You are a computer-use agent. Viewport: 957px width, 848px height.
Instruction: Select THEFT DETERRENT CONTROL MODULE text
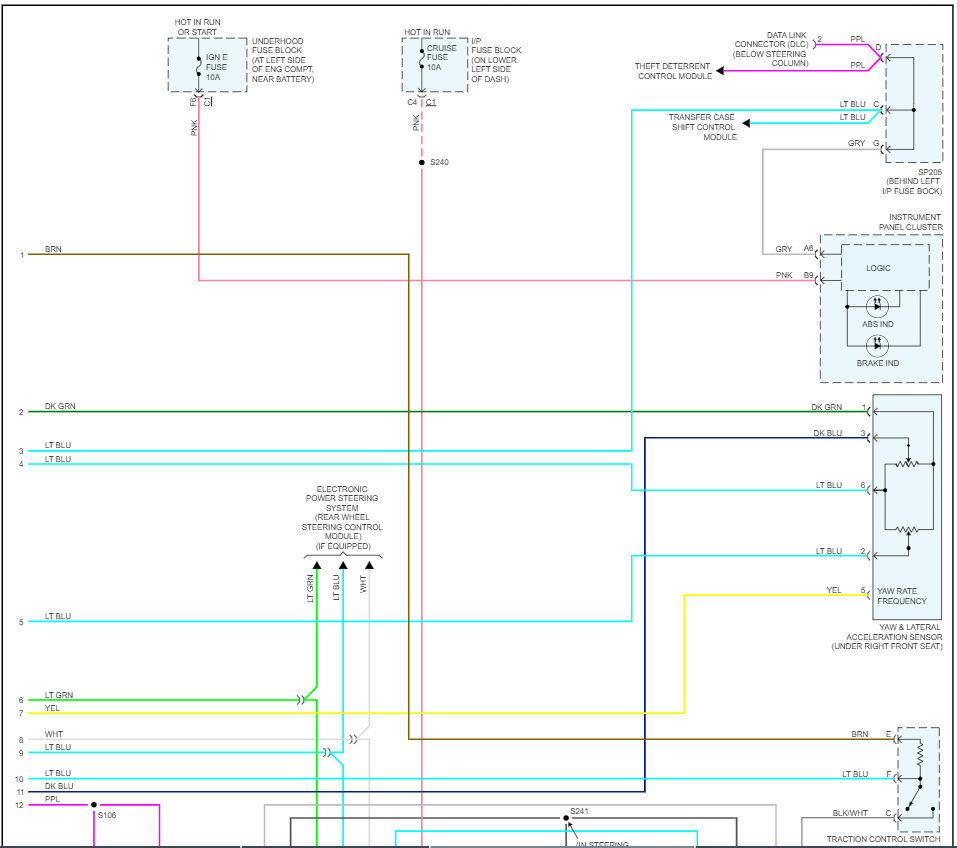tap(673, 71)
